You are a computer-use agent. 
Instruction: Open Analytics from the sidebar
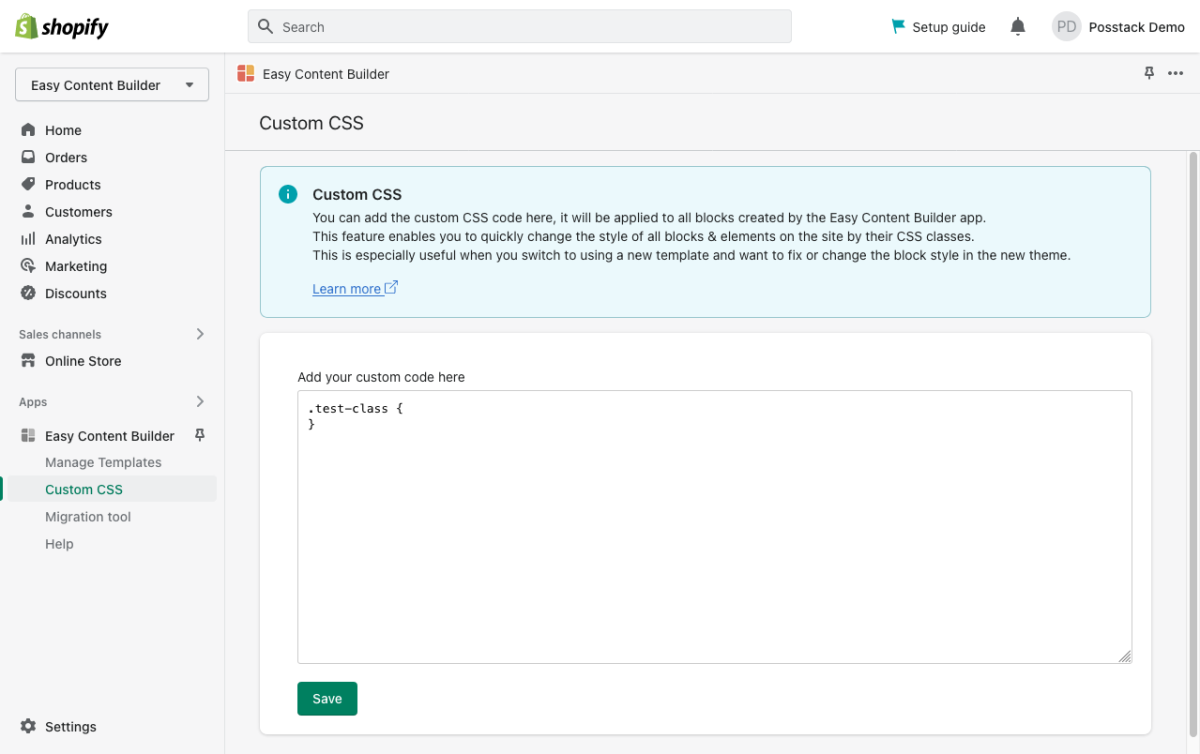click(x=73, y=239)
